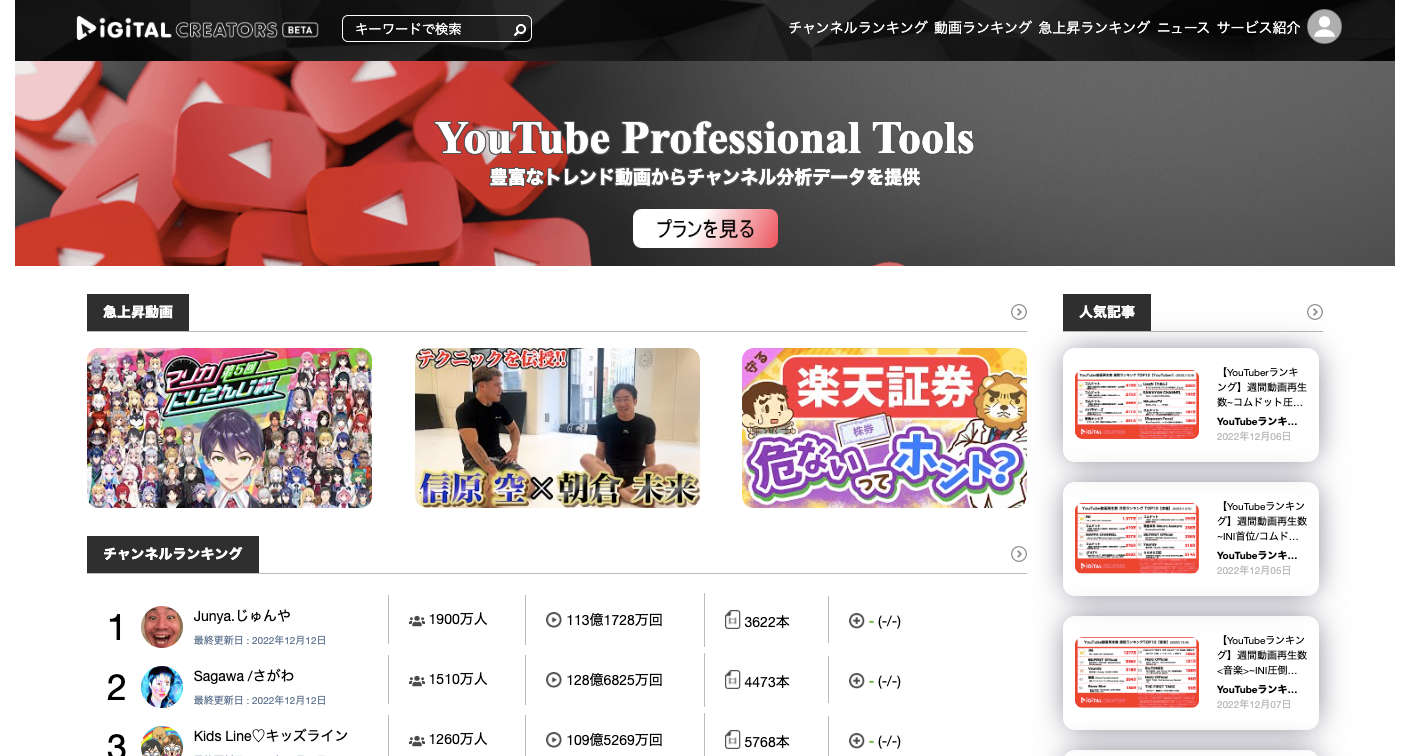Click the BETA badge beside logo
Viewport: 1418px width, 756px height.
[300, 29]
